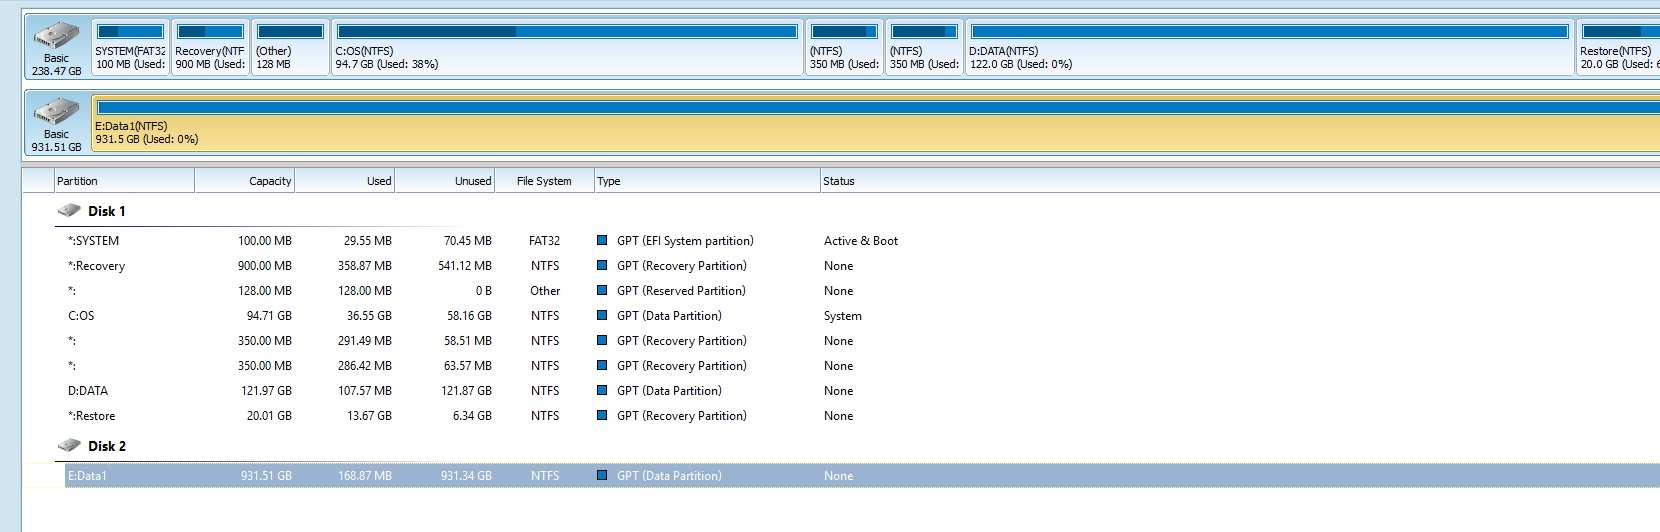
Task: Click the blue type square for Restore row
Action: point(602,416)
